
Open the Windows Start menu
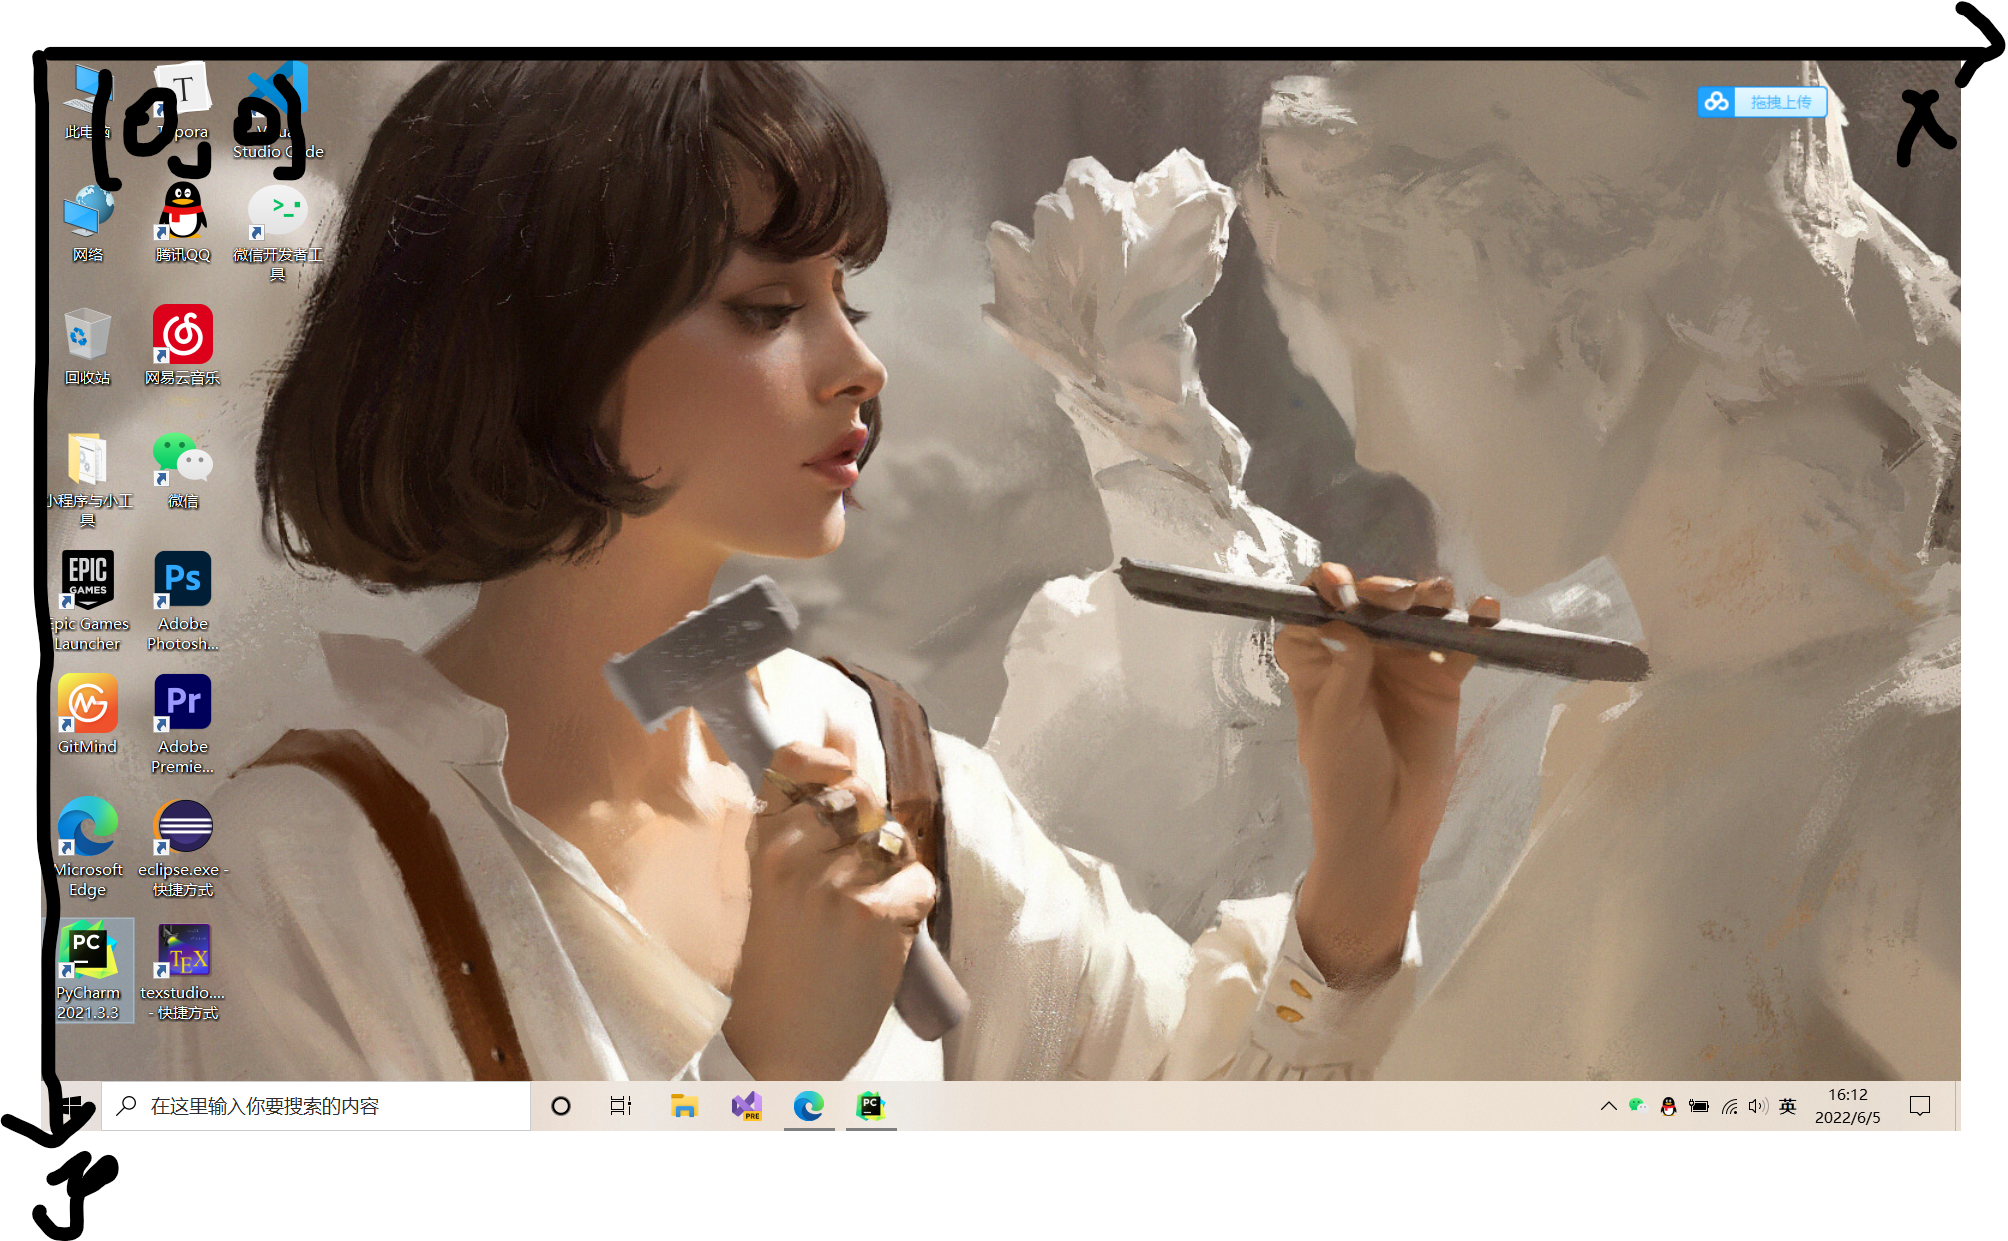72,1106
